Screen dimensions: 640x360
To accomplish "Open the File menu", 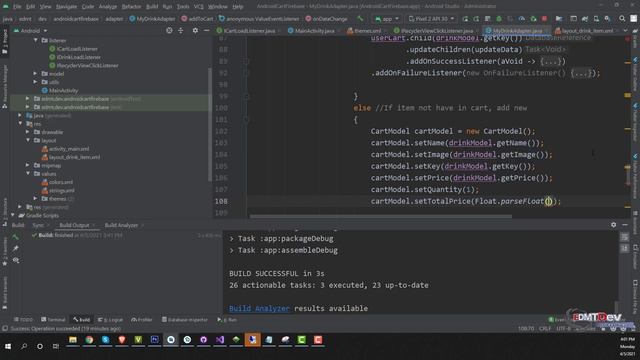I will [17, 7].
